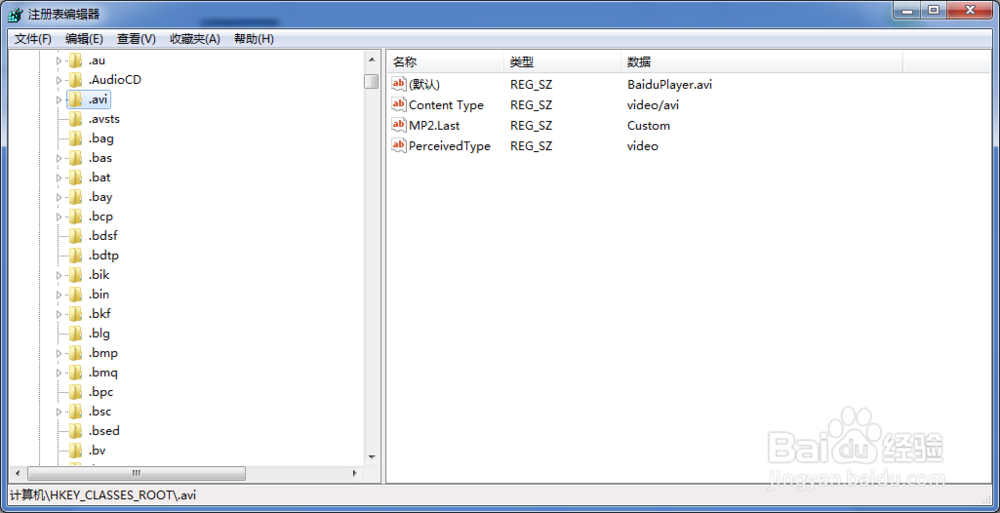Click the .bmp folder icon
Image resolution: width=1000 pixels, height=513 pixels.
click(76, 353)
